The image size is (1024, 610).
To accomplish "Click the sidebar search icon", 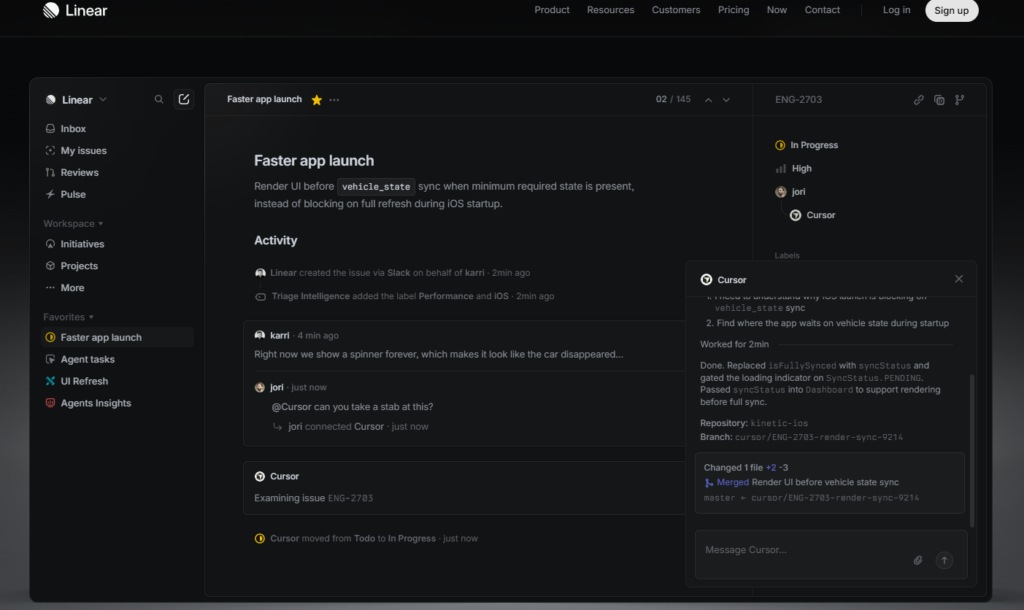I will pyautogui.click(x=159, y=99).
